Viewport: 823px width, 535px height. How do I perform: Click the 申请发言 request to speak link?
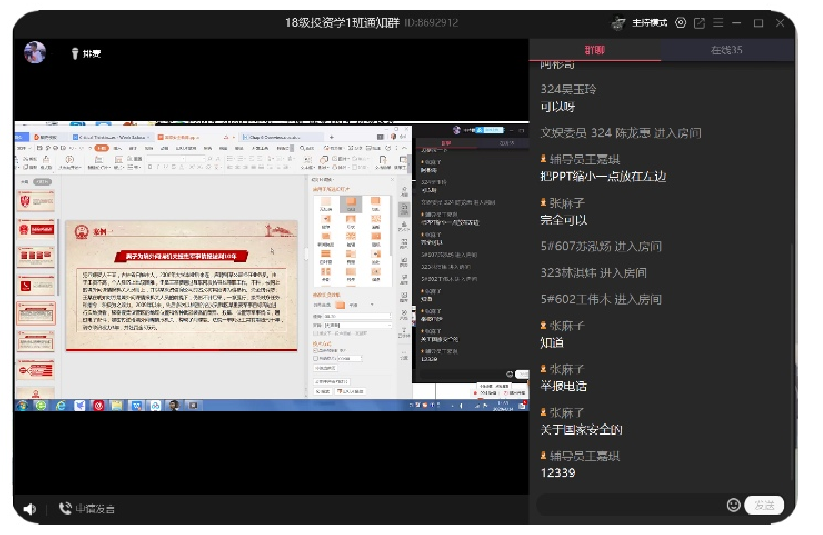click(94, 509)
